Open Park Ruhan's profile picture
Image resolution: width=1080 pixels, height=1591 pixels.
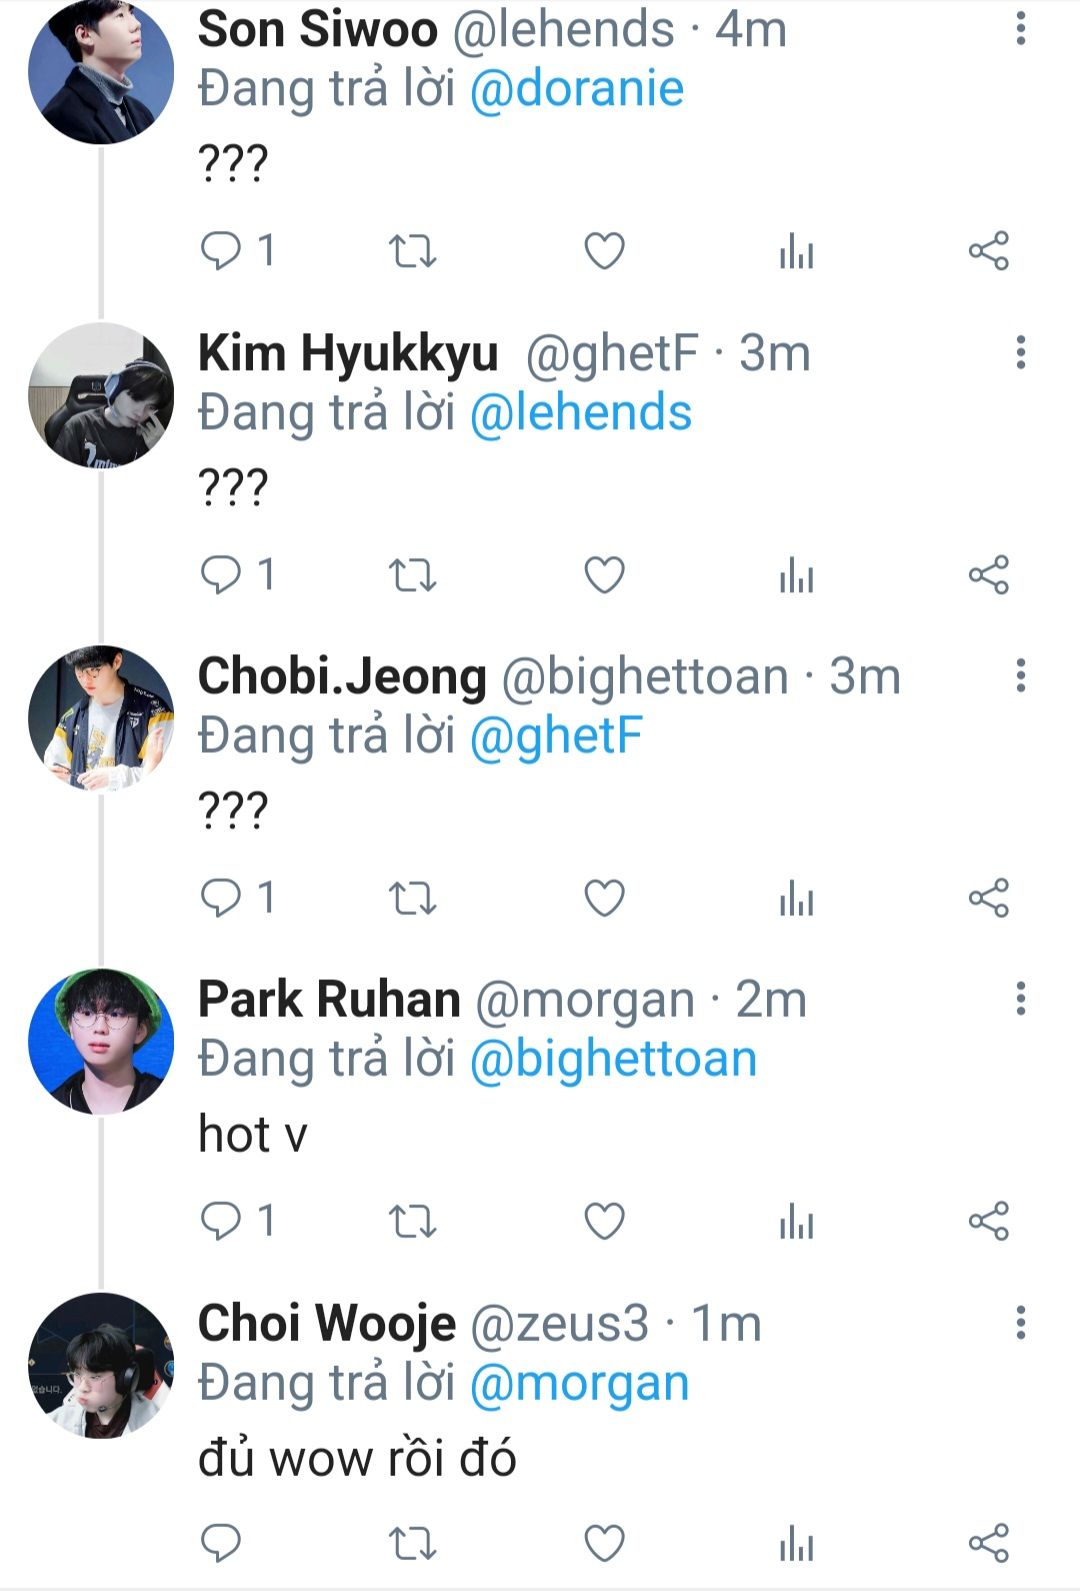pos(101,1041)
